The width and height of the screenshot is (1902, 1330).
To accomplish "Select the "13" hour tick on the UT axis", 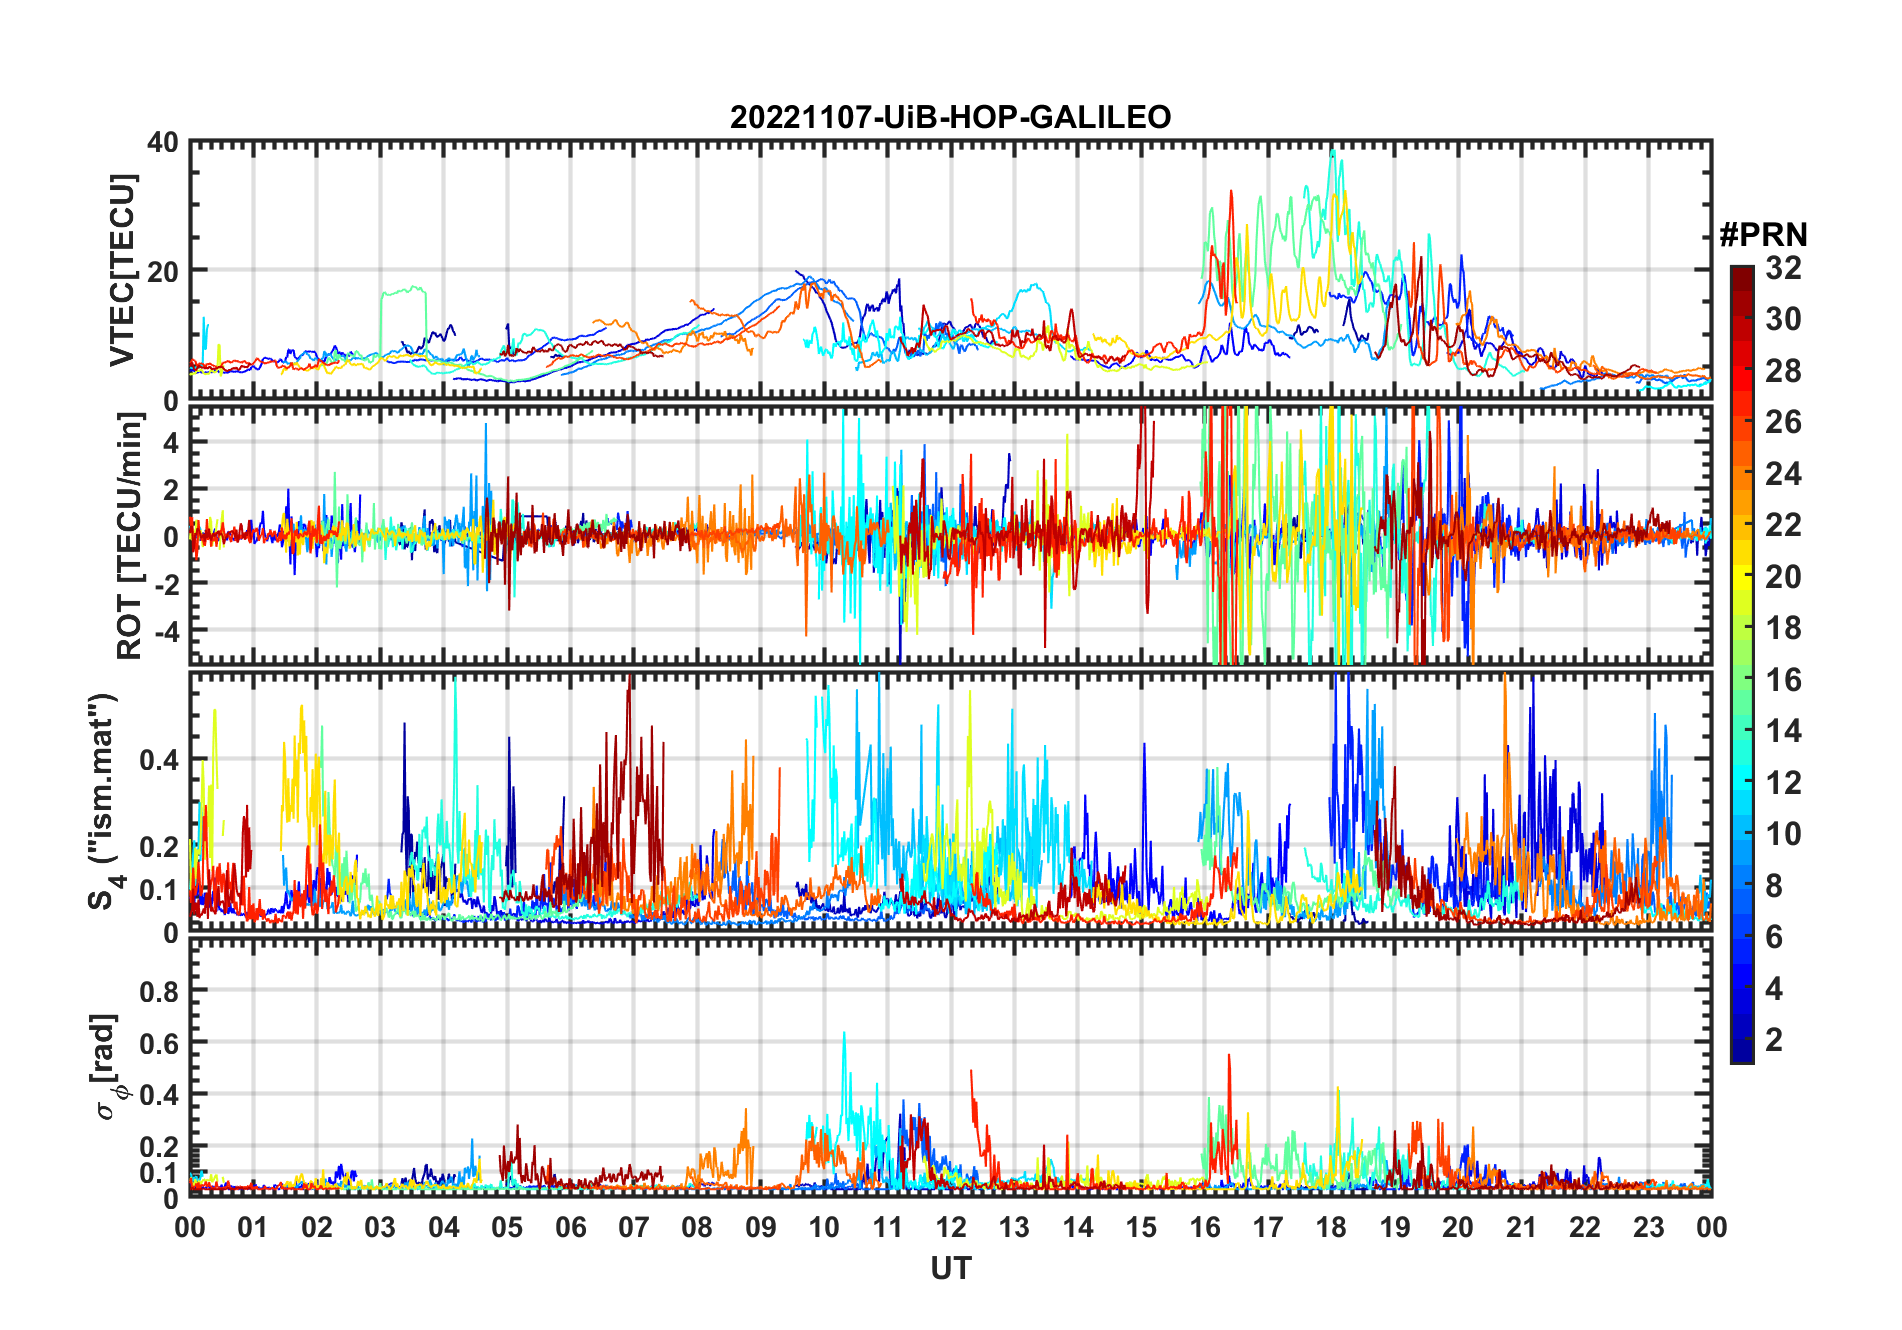I will (x=1014, y=1227).
